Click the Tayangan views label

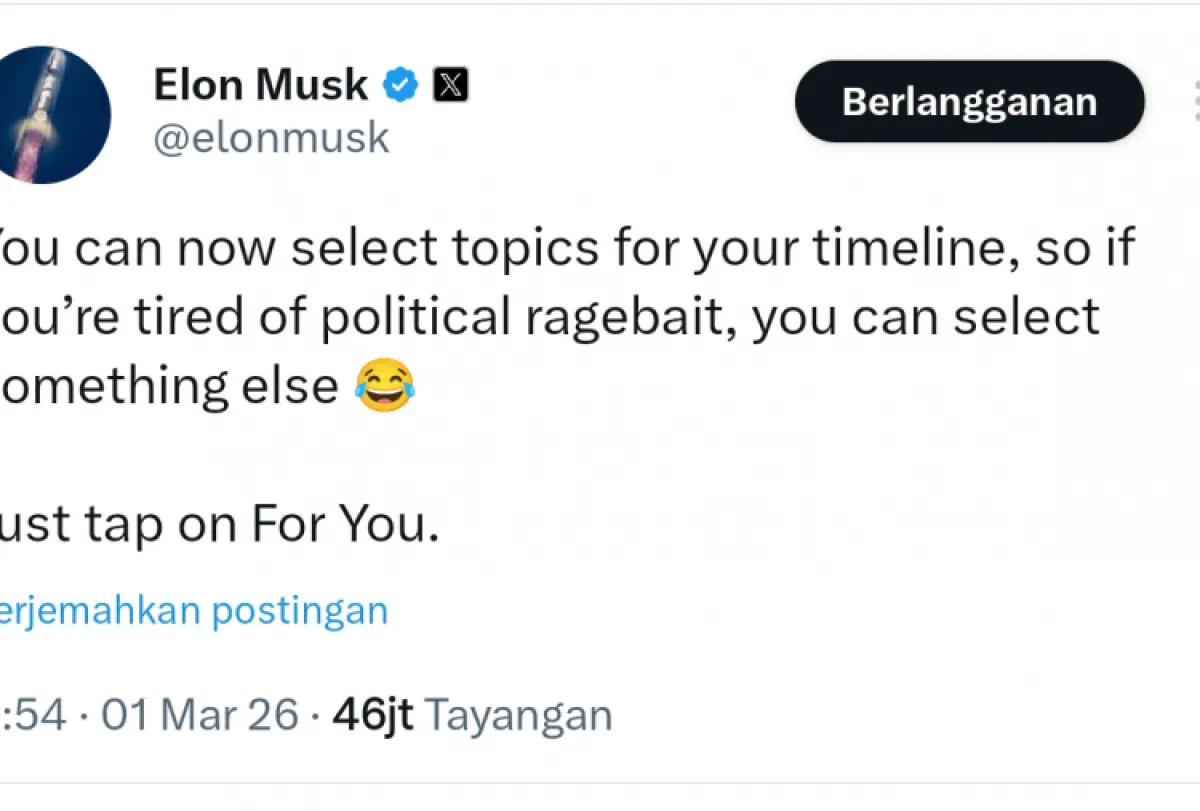click(519, 715)
